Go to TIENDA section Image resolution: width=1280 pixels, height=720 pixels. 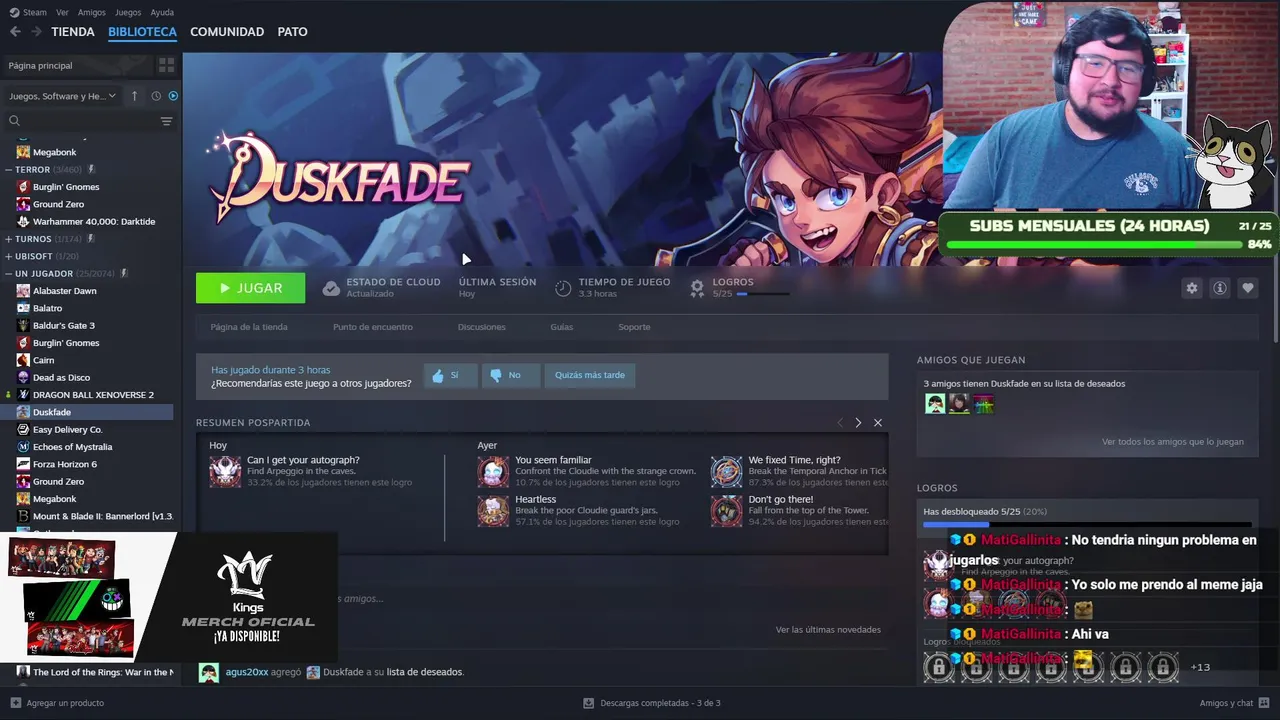tap(73, 32)
